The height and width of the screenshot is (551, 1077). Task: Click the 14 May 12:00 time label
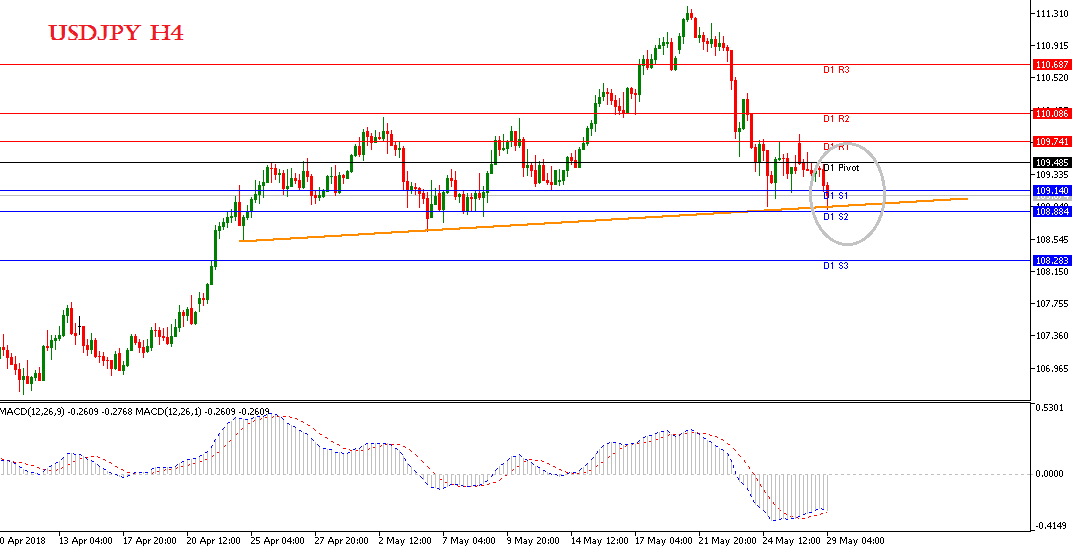click(598, 541)
